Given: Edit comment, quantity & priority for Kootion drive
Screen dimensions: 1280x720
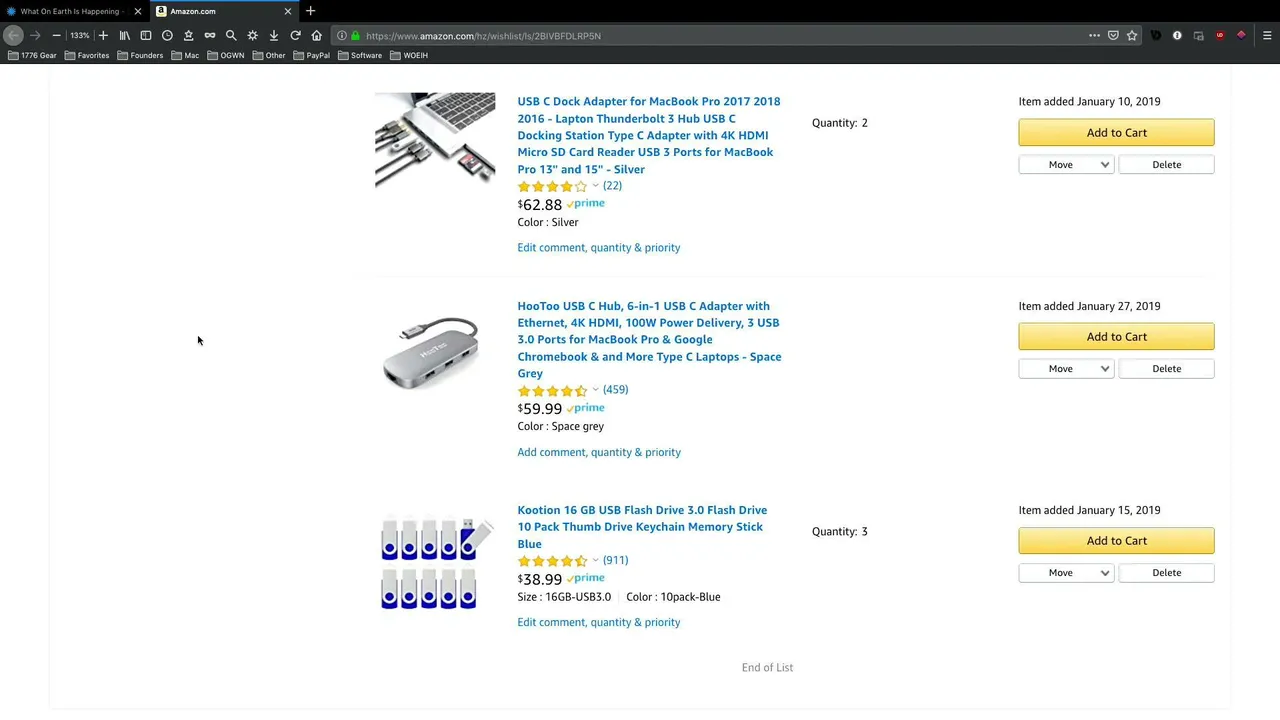Looking at the screenshot, I should click(x=598, y=622).
